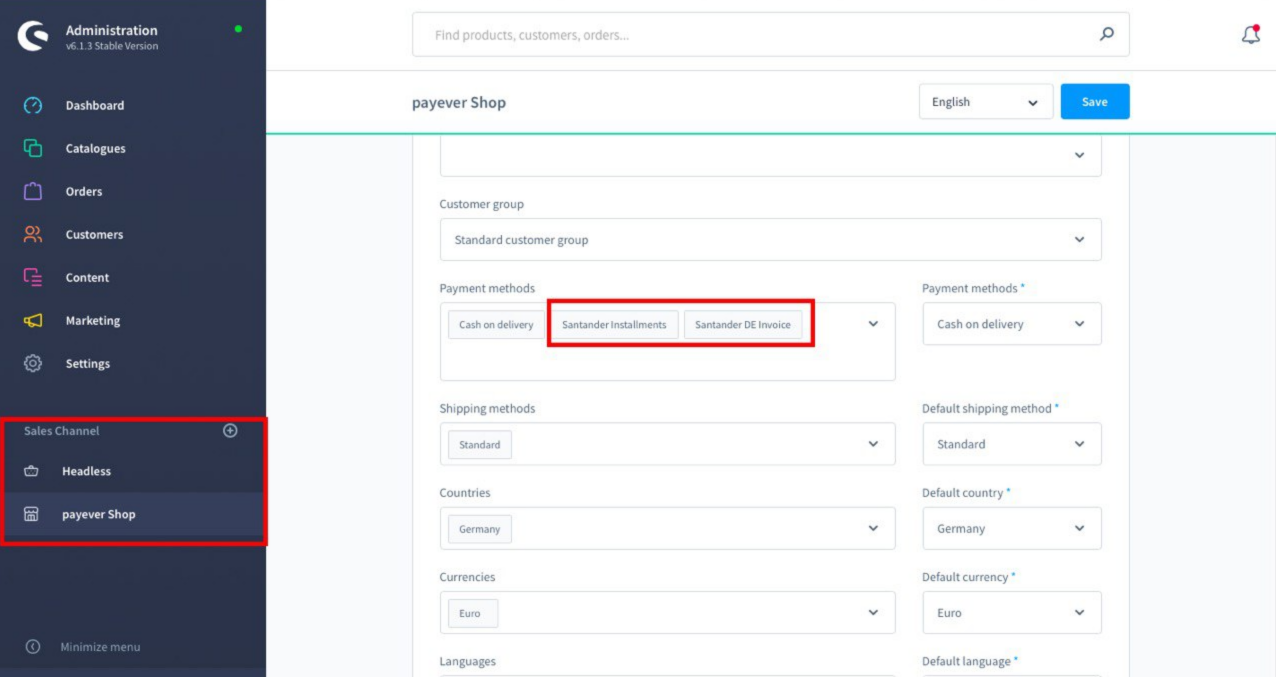This screenshot has height=677, width=1276.
Task: Click 'v6.1.3 Stable Version' text
Action: [x=112, y=46]
